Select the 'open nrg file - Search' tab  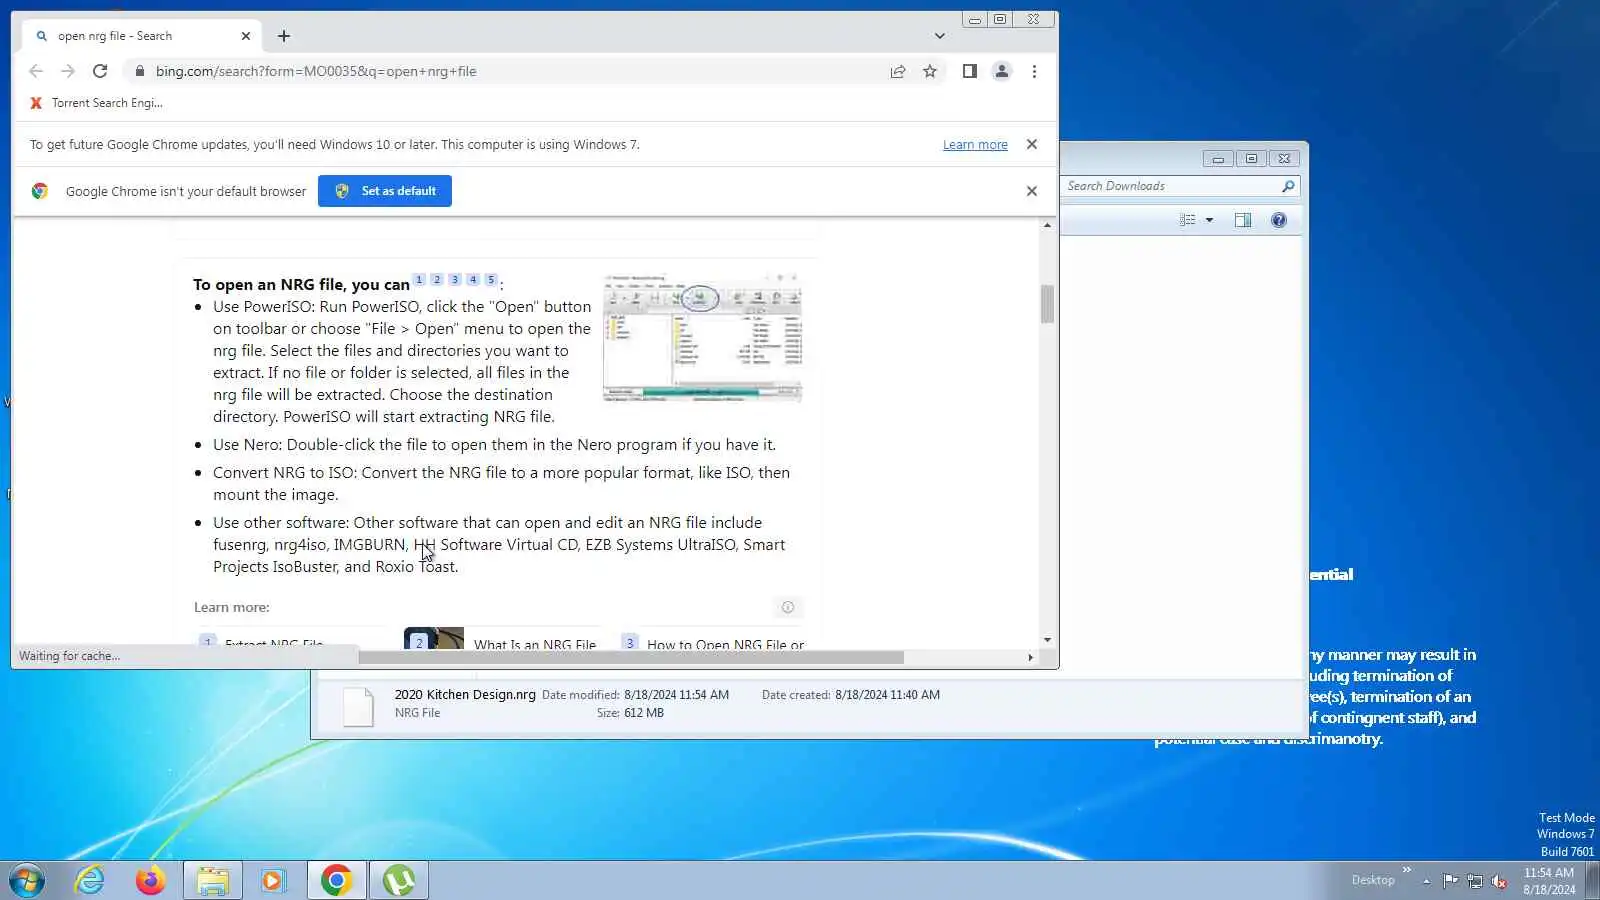point(142,36)
